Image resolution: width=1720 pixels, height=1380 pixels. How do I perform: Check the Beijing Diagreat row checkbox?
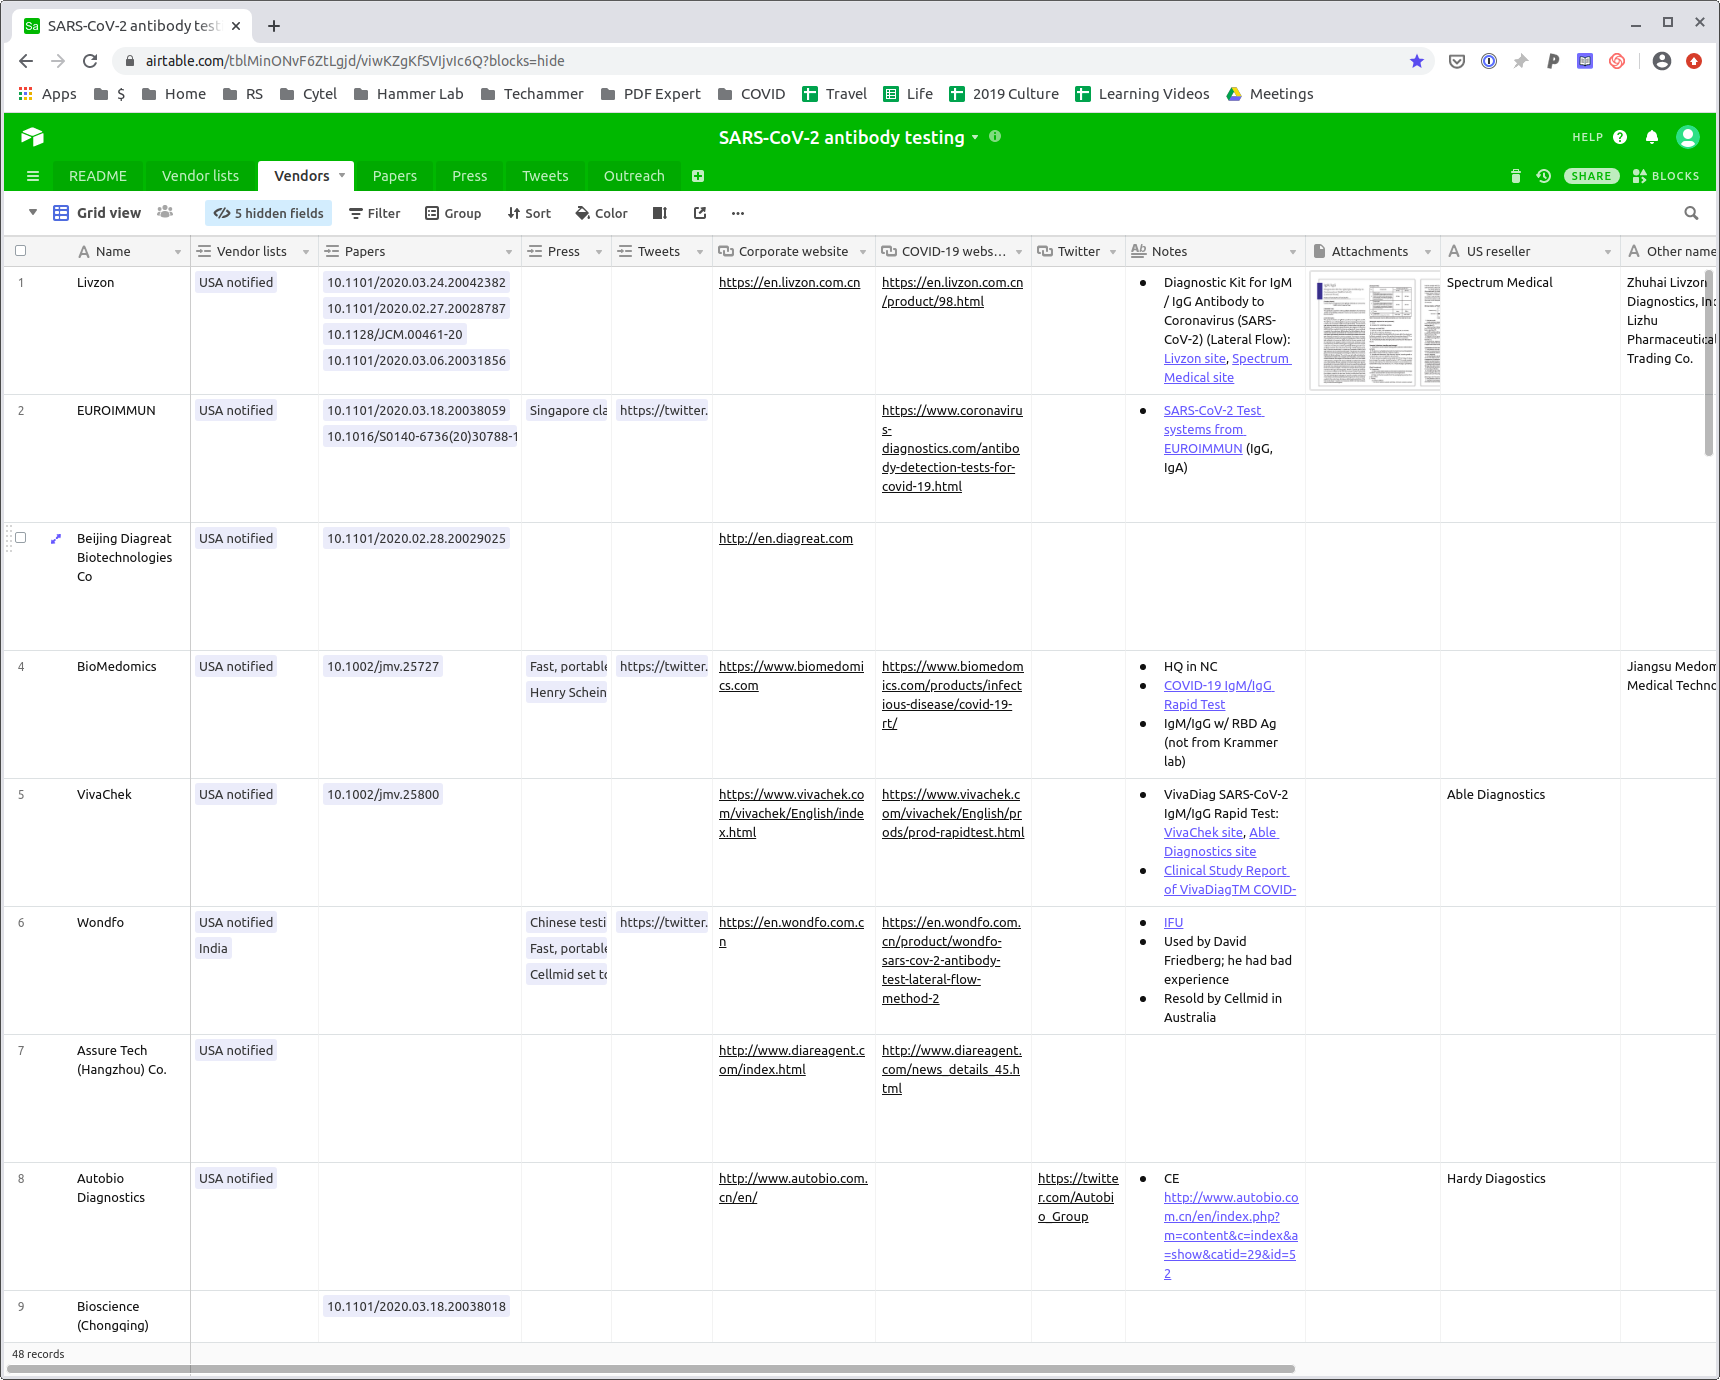click(21, 538)
